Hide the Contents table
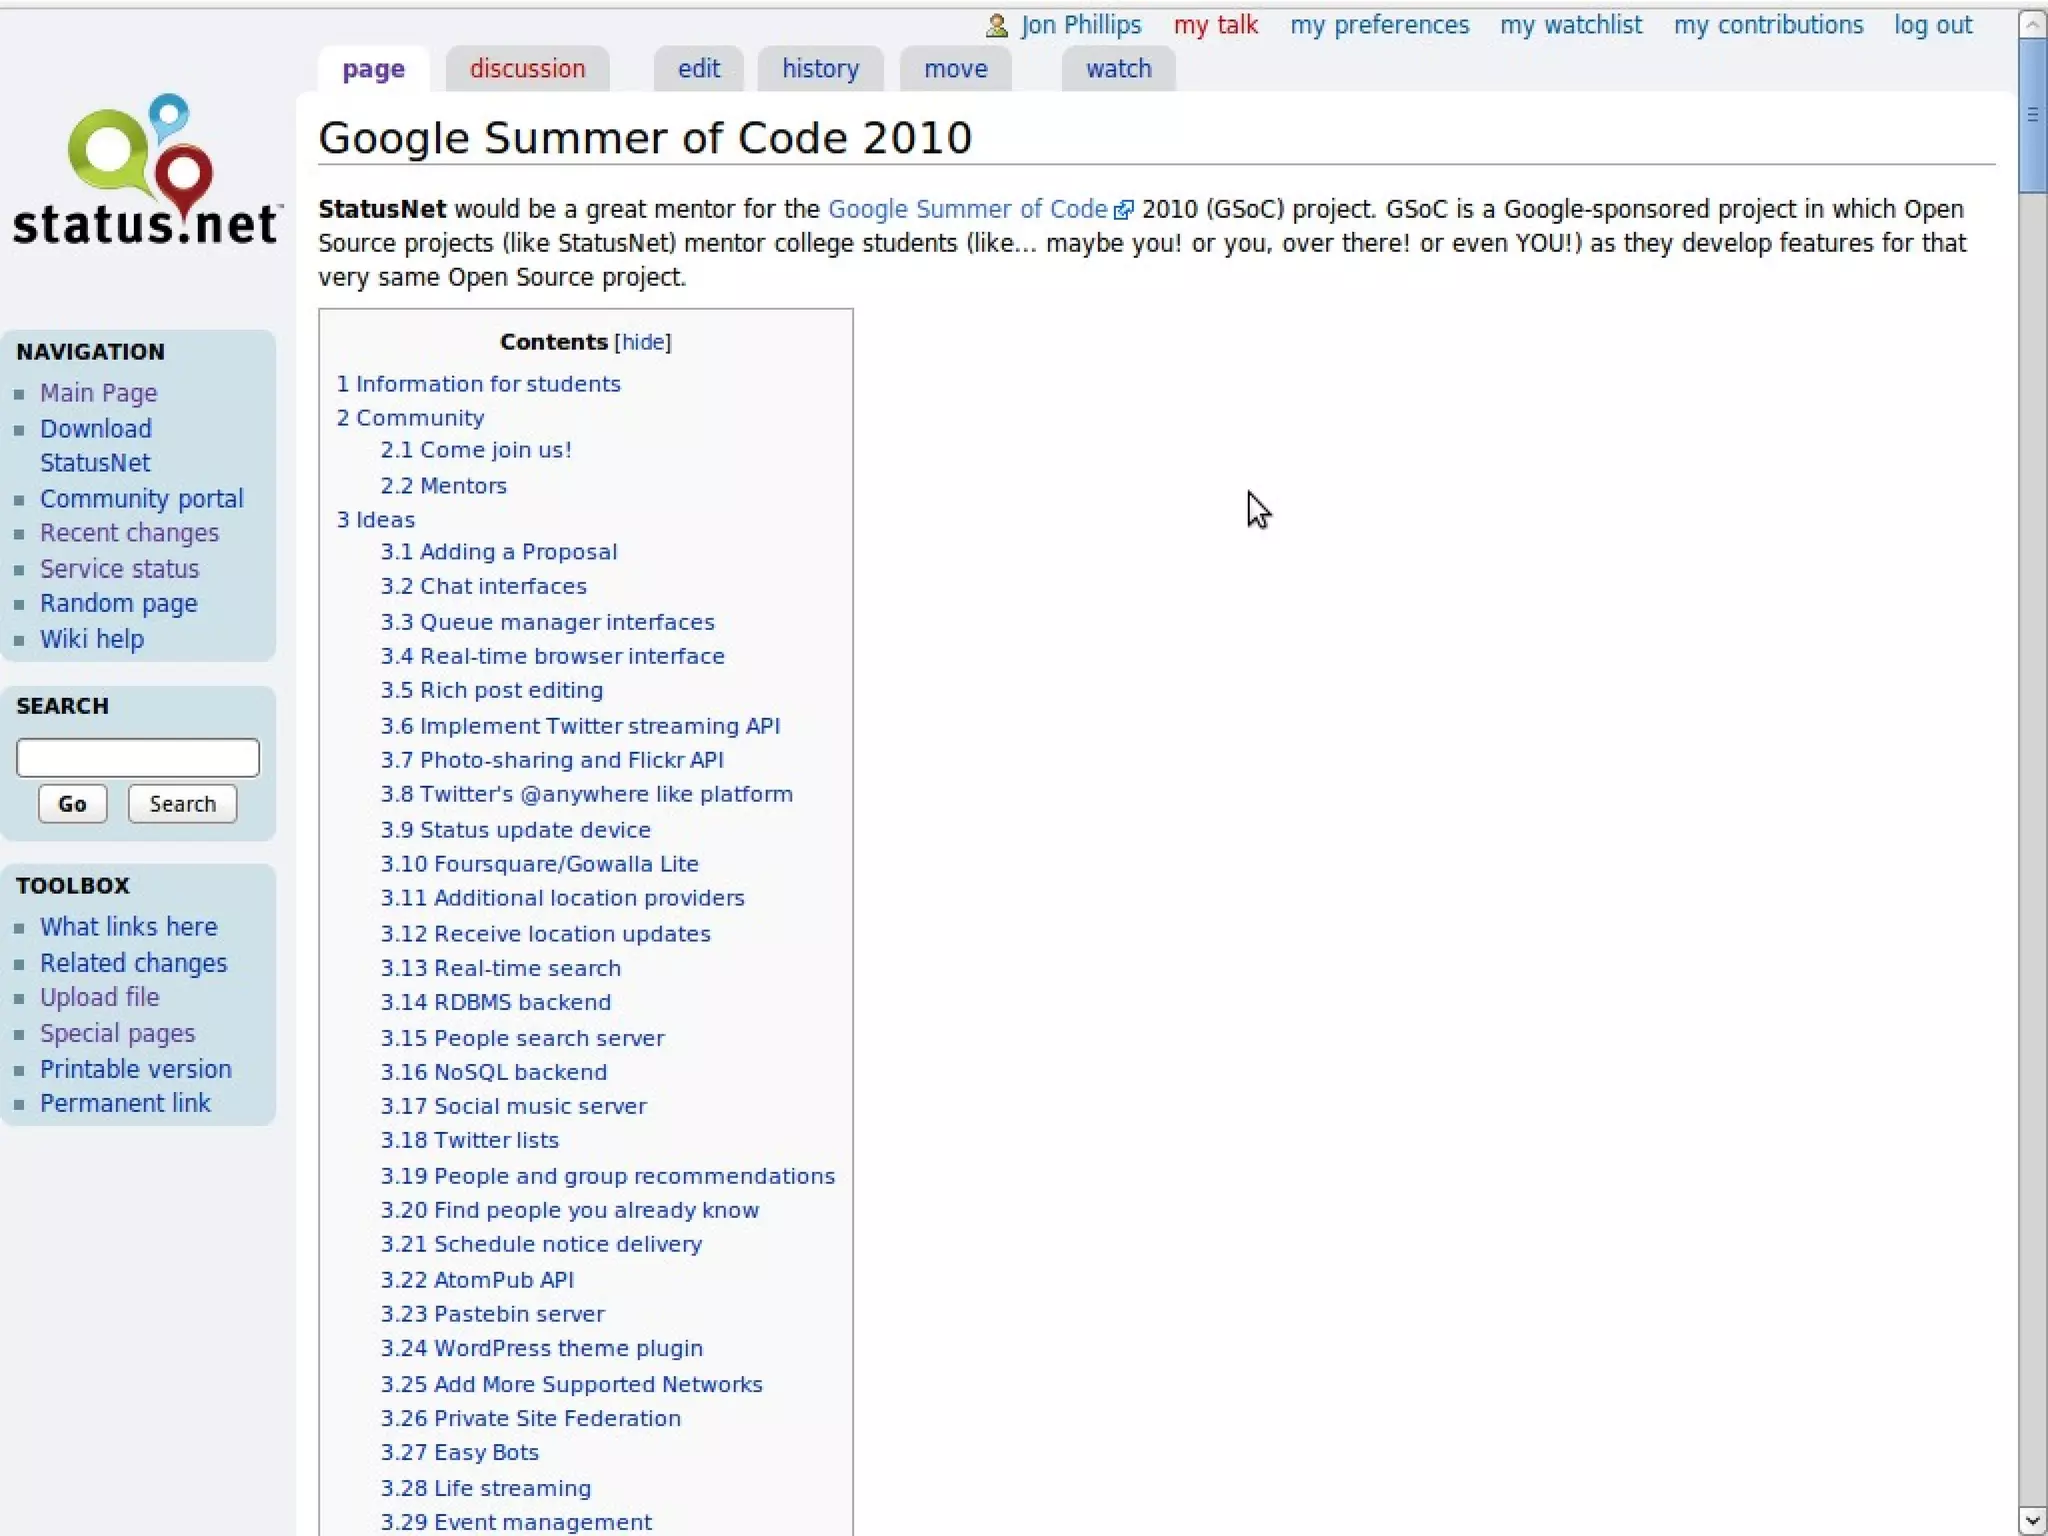 point(642,342)
